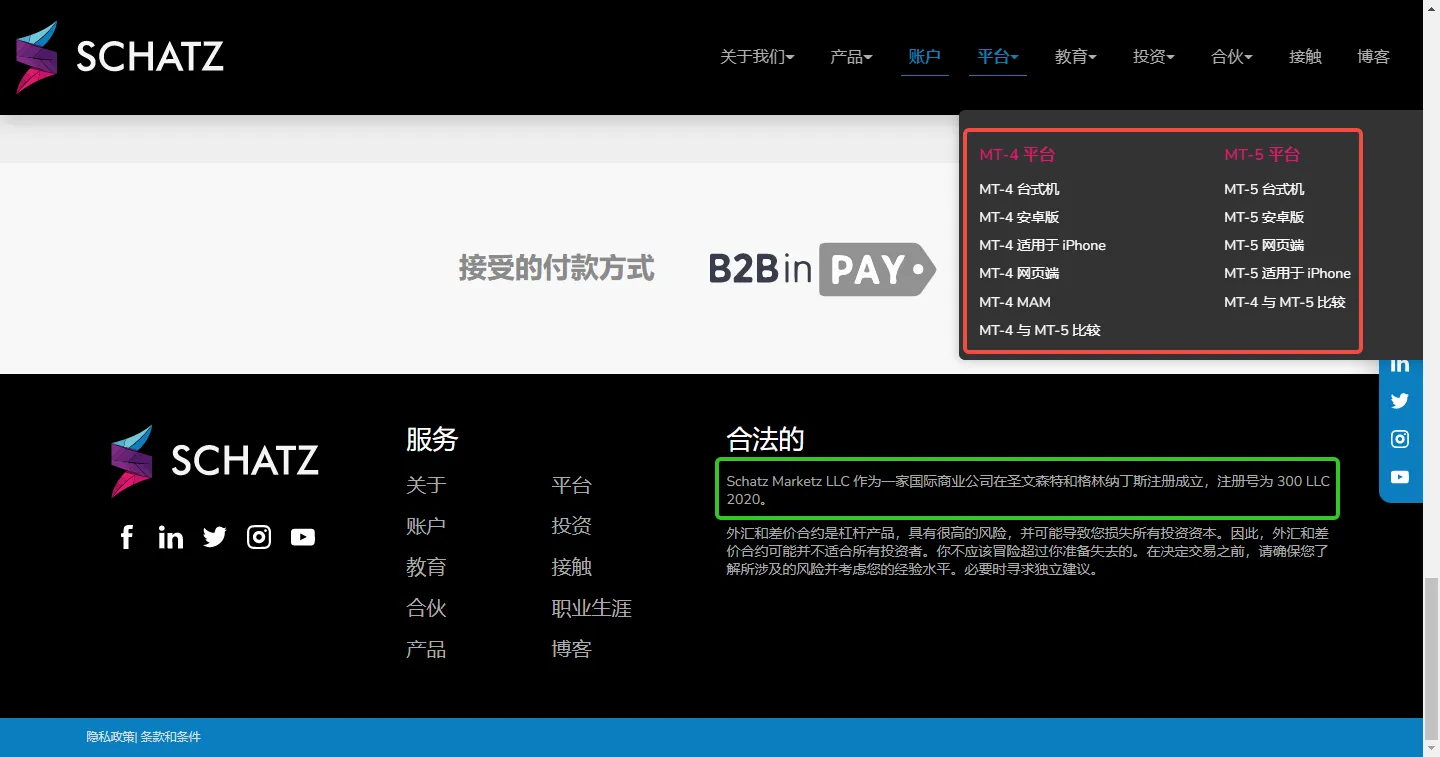
Task: Click the scrollbar up arrow
Action: [x=1431, y=8]
